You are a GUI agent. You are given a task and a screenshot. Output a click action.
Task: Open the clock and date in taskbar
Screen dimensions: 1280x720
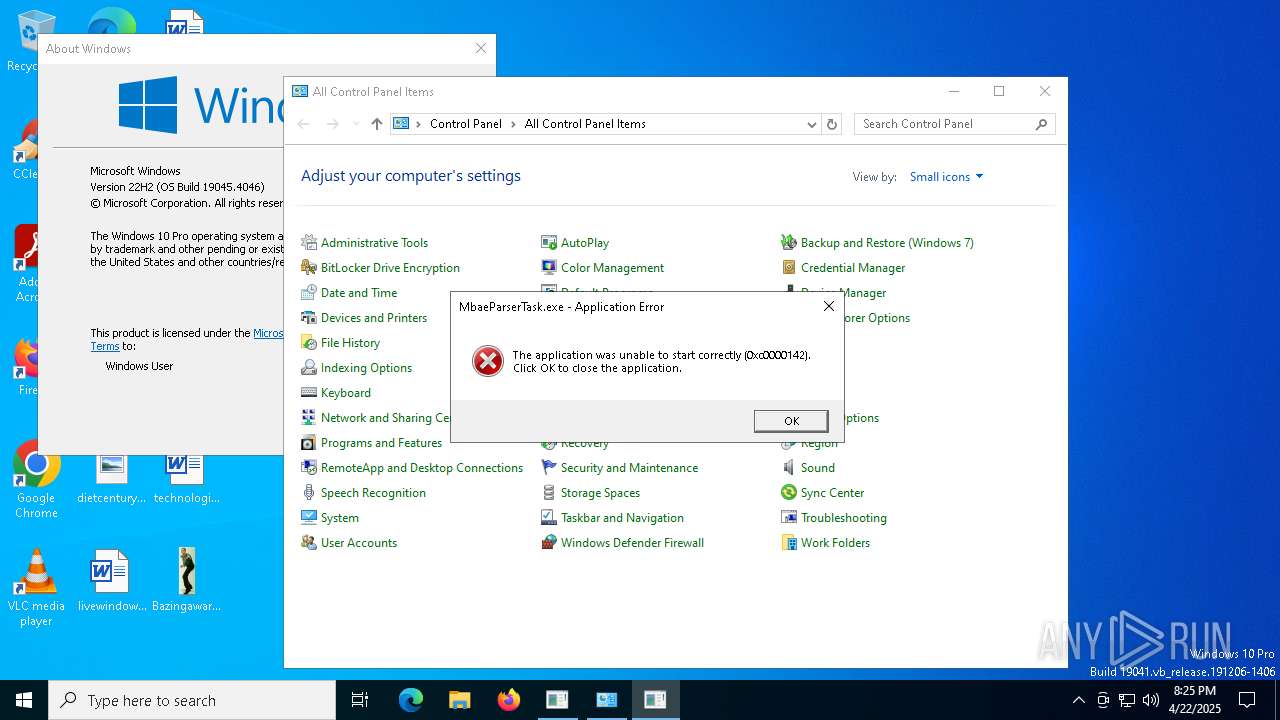pyautogui.click(x=1194, y=700)
